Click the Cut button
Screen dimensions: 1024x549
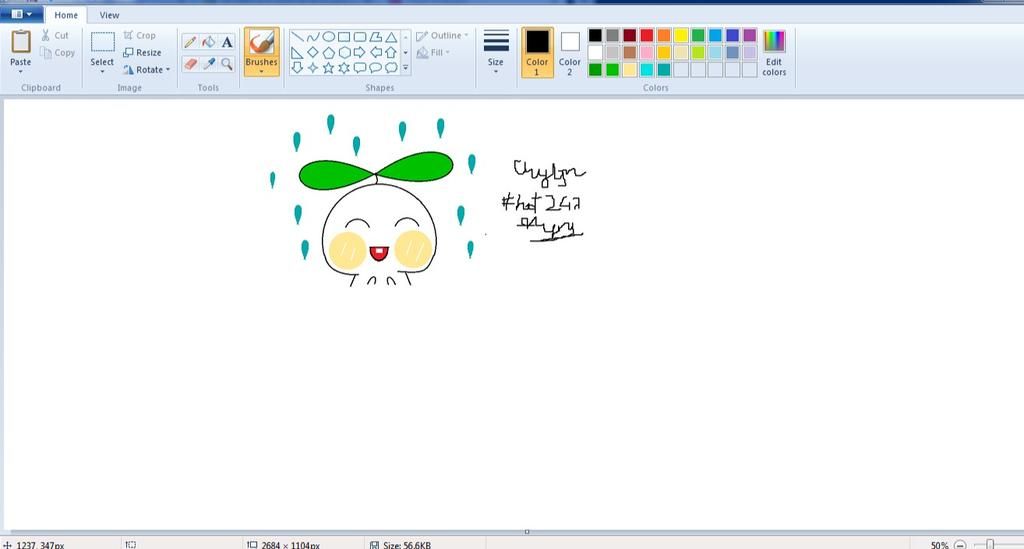coord(55,35)
